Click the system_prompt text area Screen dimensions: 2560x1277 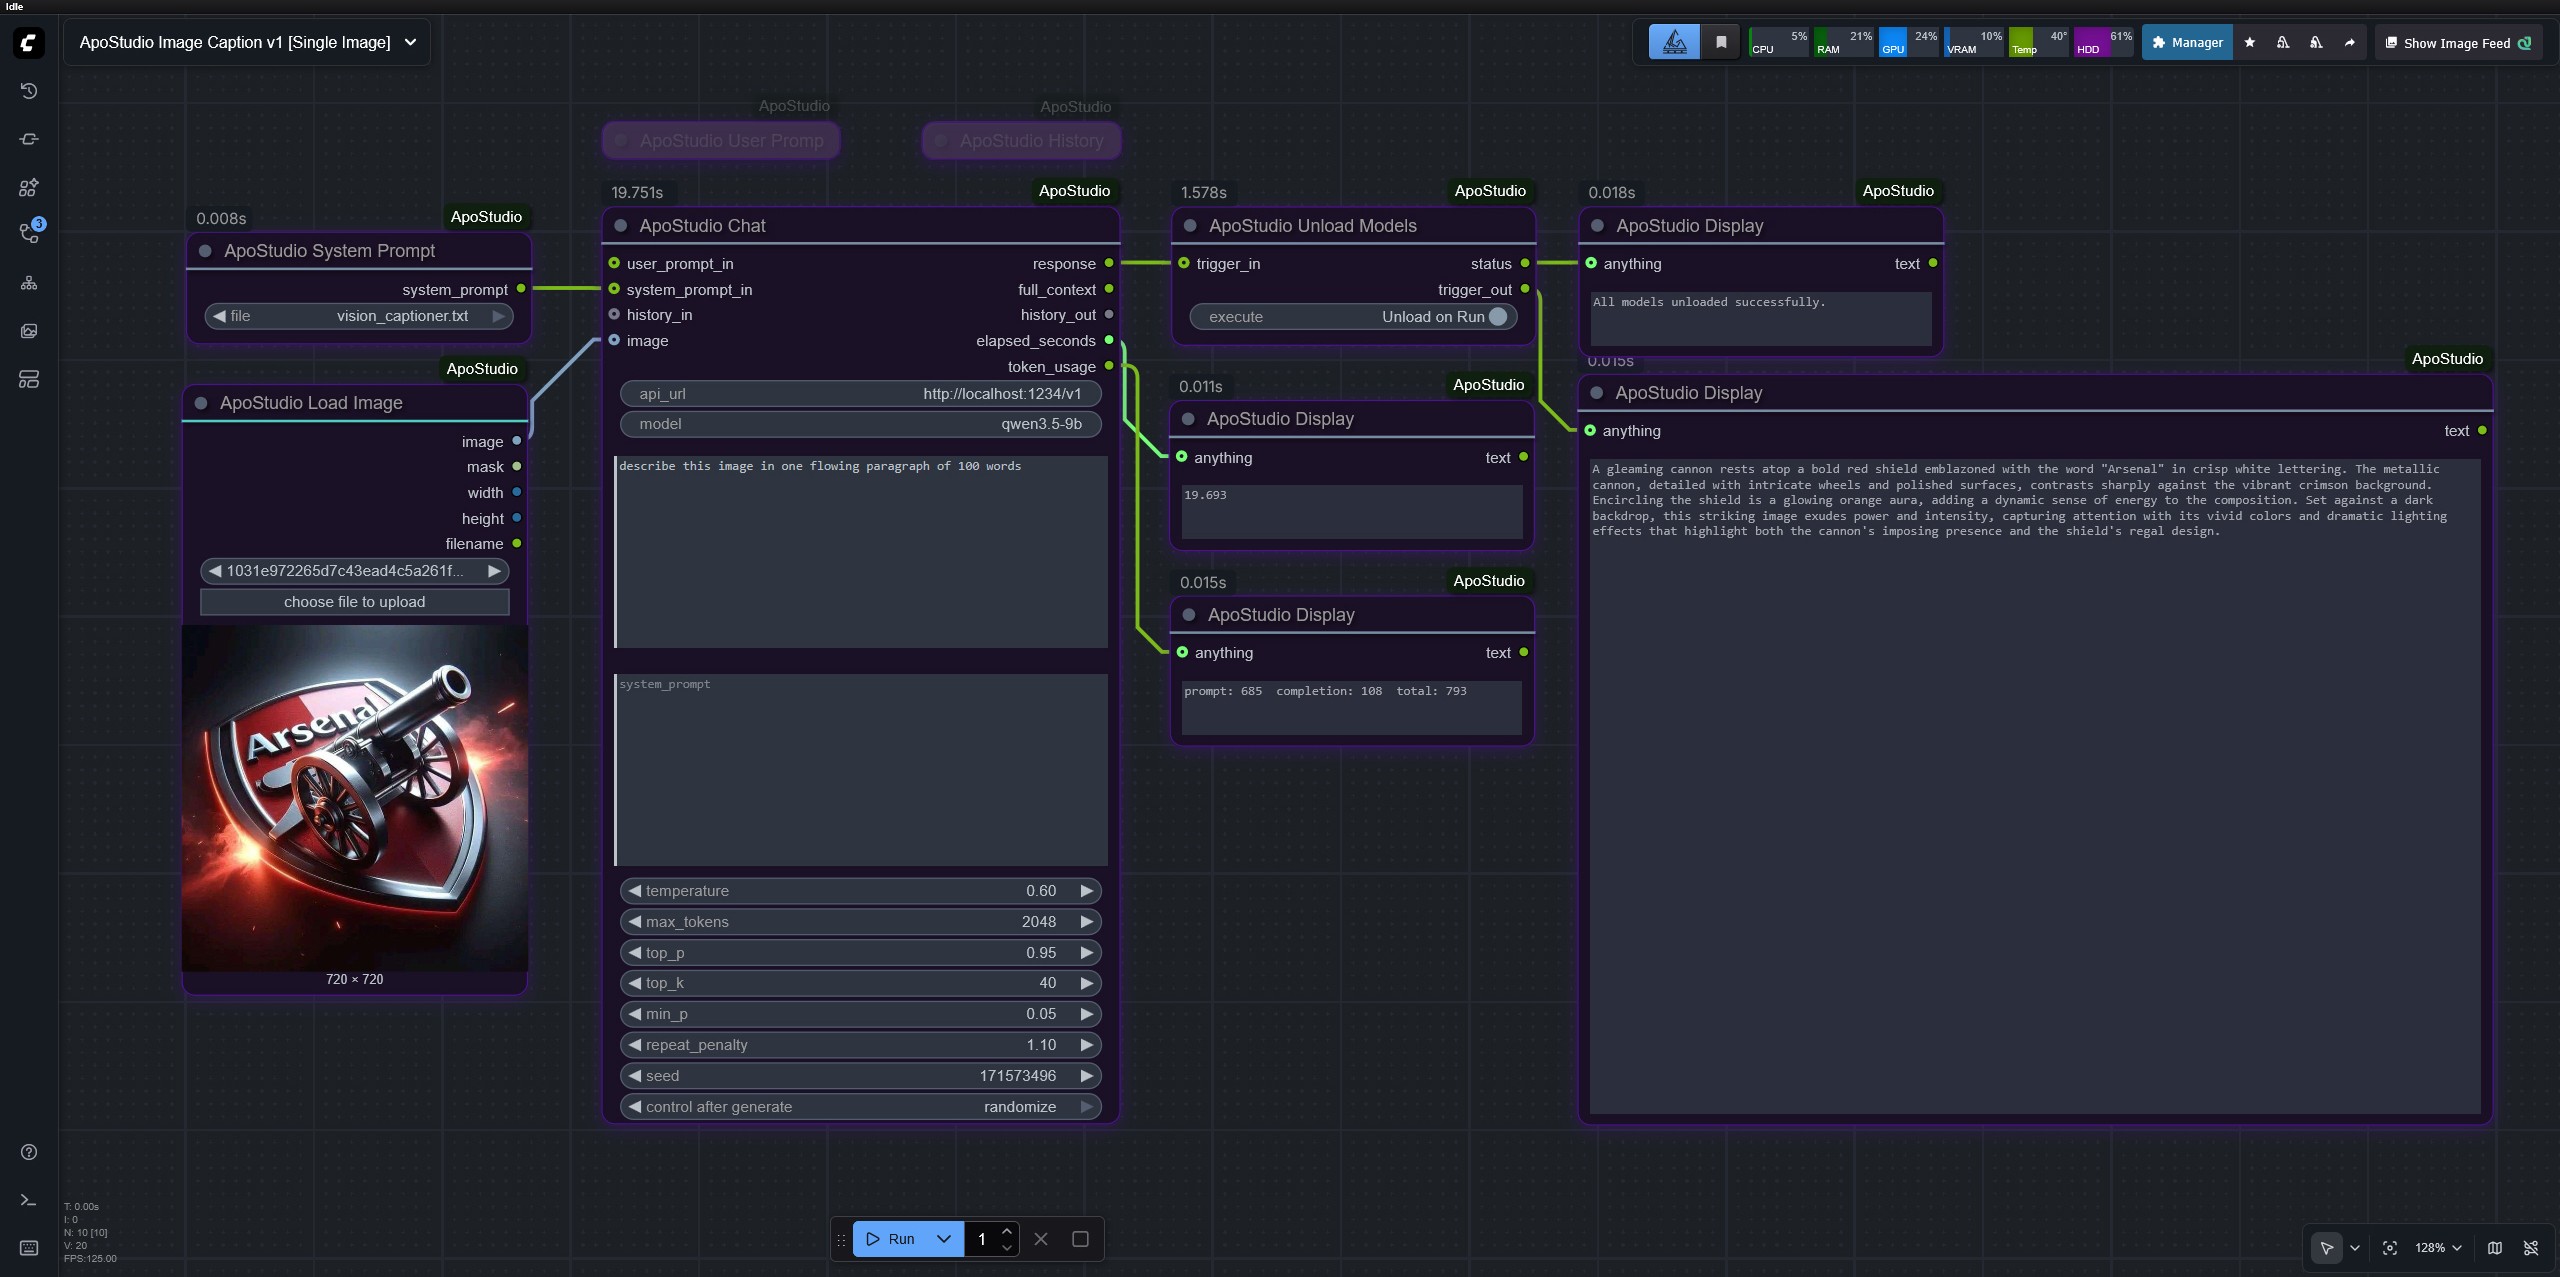click(x=861, y=770)
